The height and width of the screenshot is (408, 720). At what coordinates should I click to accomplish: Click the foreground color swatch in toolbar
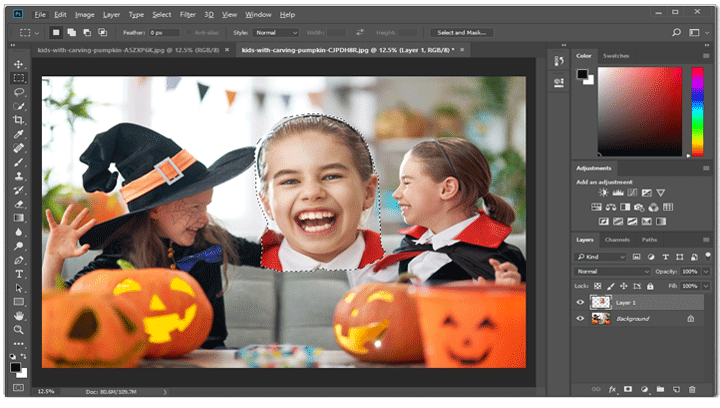pos(17,367)
